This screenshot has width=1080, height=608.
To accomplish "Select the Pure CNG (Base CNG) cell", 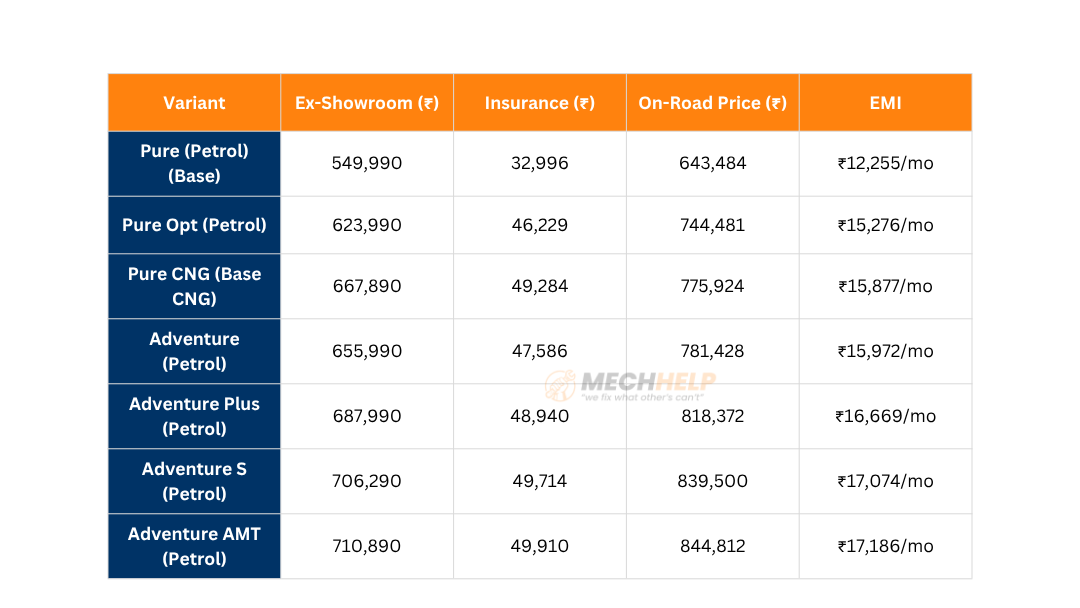I will pos(194,286).
